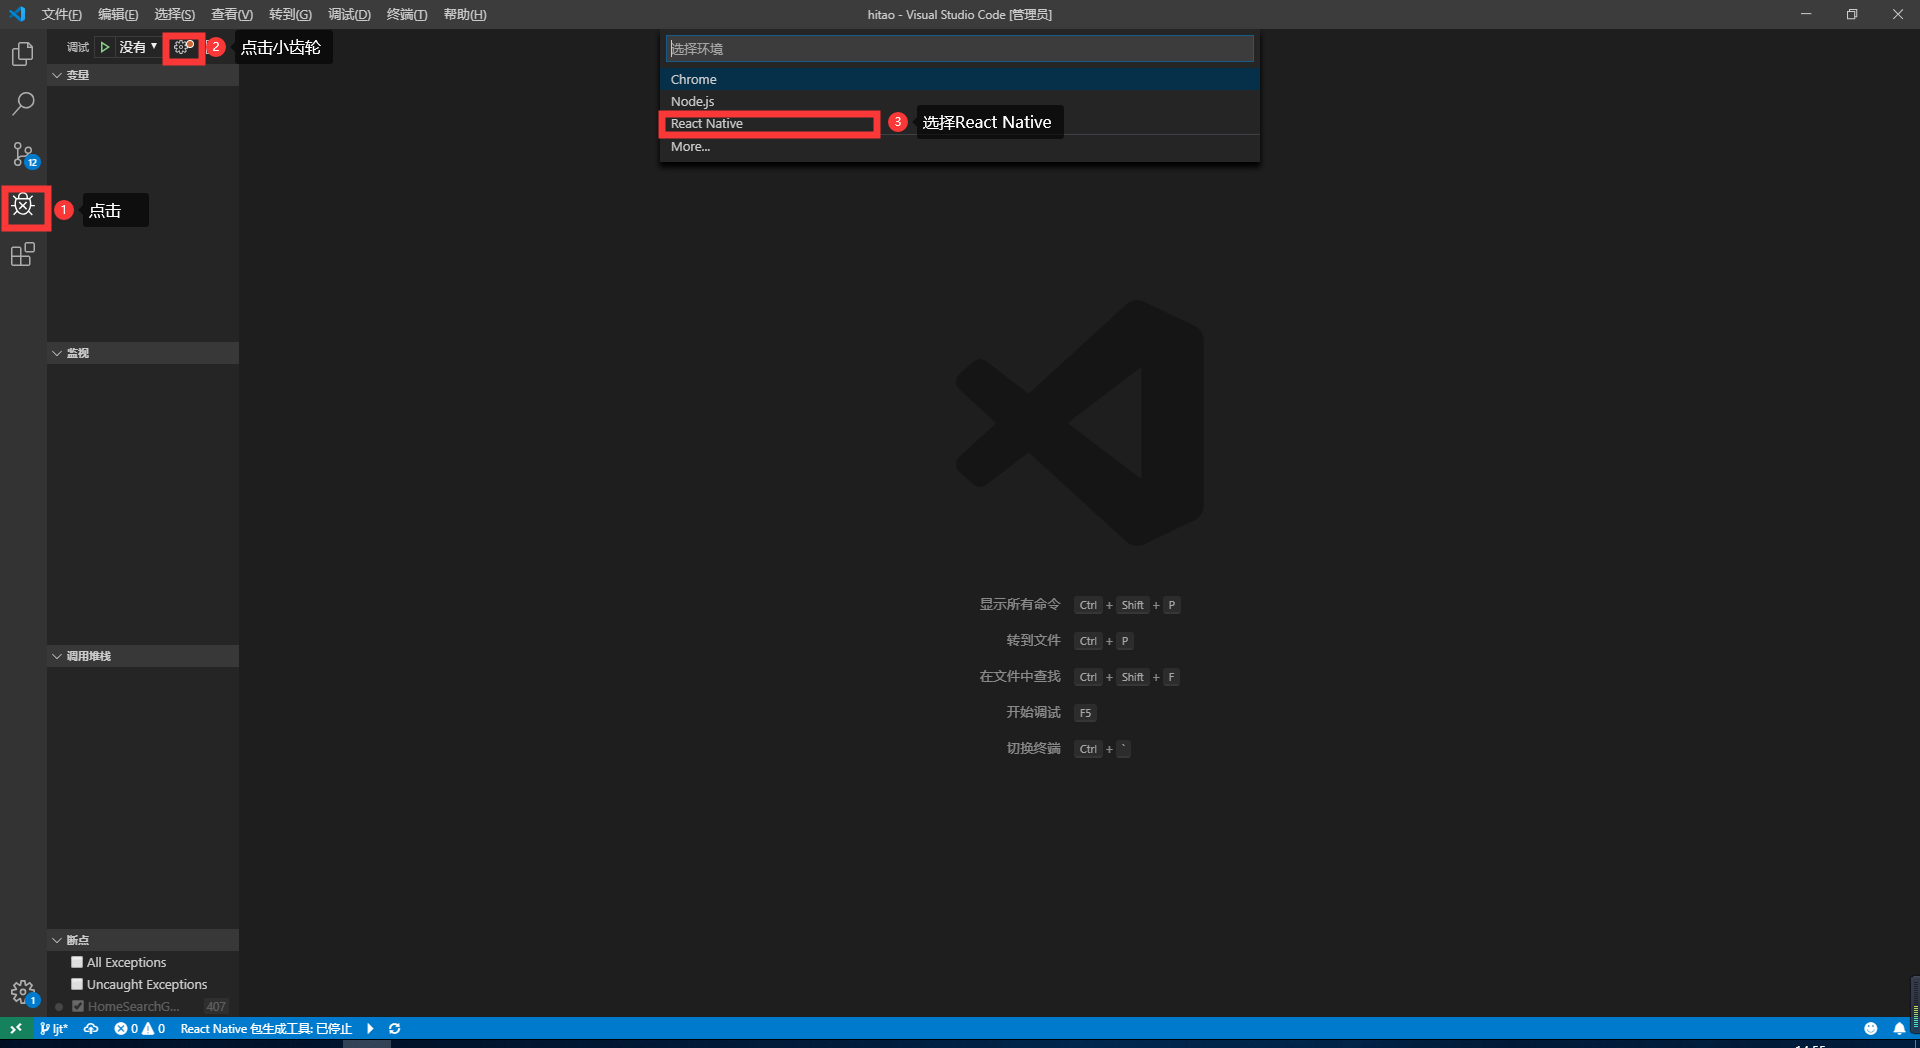The image size is (1920, 1048).
Task: Disable the HomeSearchG breakpoint checkbox
Action: click(77, 1006)
